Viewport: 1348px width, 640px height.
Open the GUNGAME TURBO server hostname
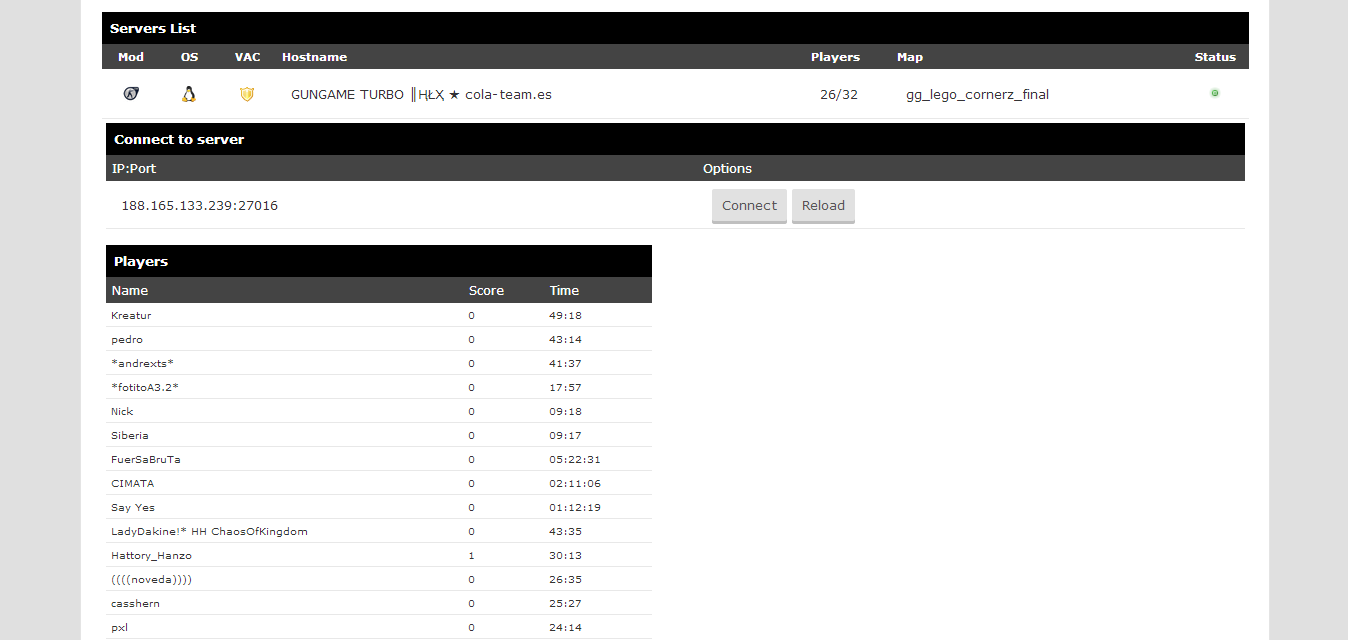click(421, 95)
